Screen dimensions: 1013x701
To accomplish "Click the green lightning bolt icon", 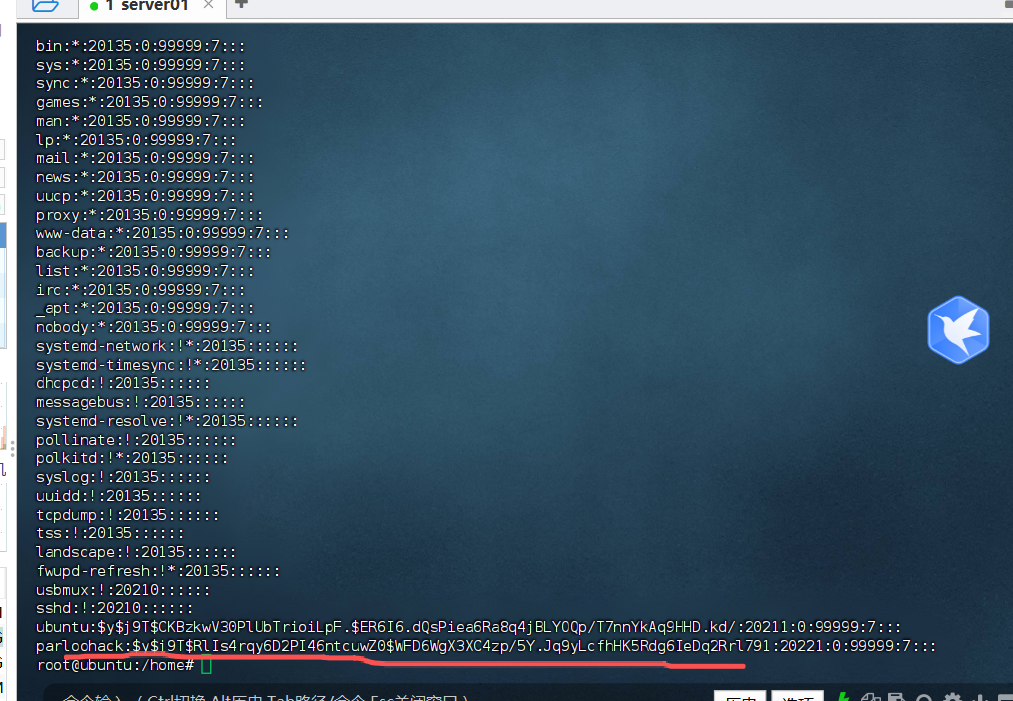I will click(844, 697).
